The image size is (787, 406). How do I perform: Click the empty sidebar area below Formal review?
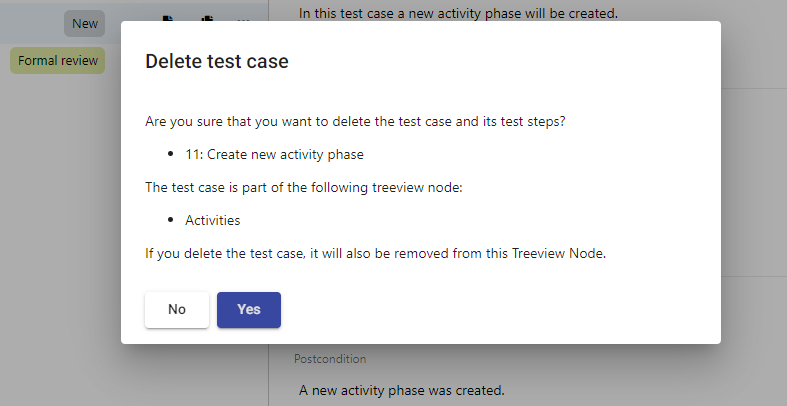[x=60, y=200]
